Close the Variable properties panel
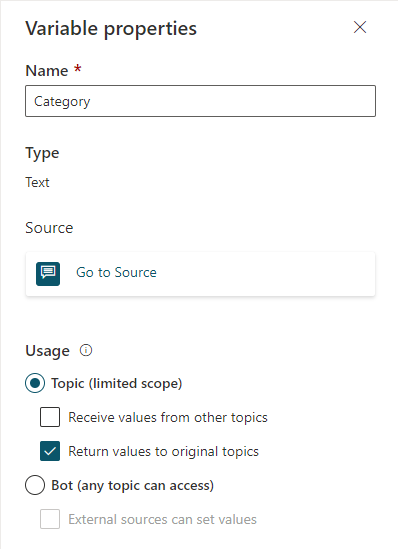 pyautogui.click(x=360, y=27)
